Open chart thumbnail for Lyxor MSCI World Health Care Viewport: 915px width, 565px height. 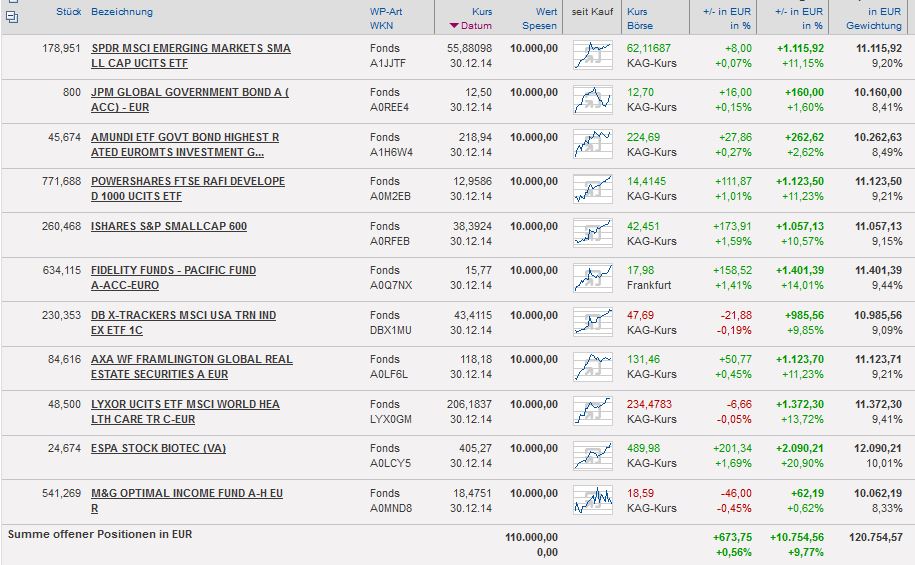593,411
